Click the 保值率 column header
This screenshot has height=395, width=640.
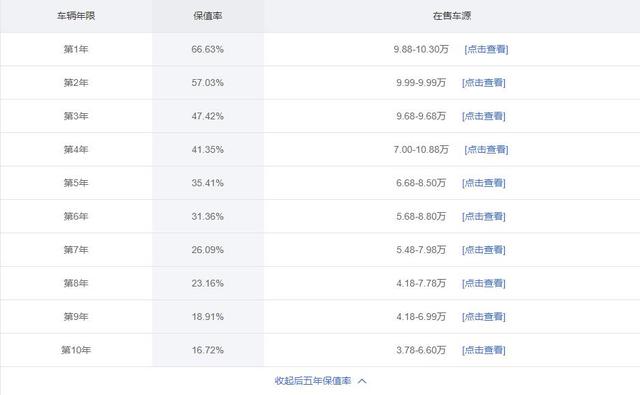click(208, 16)
